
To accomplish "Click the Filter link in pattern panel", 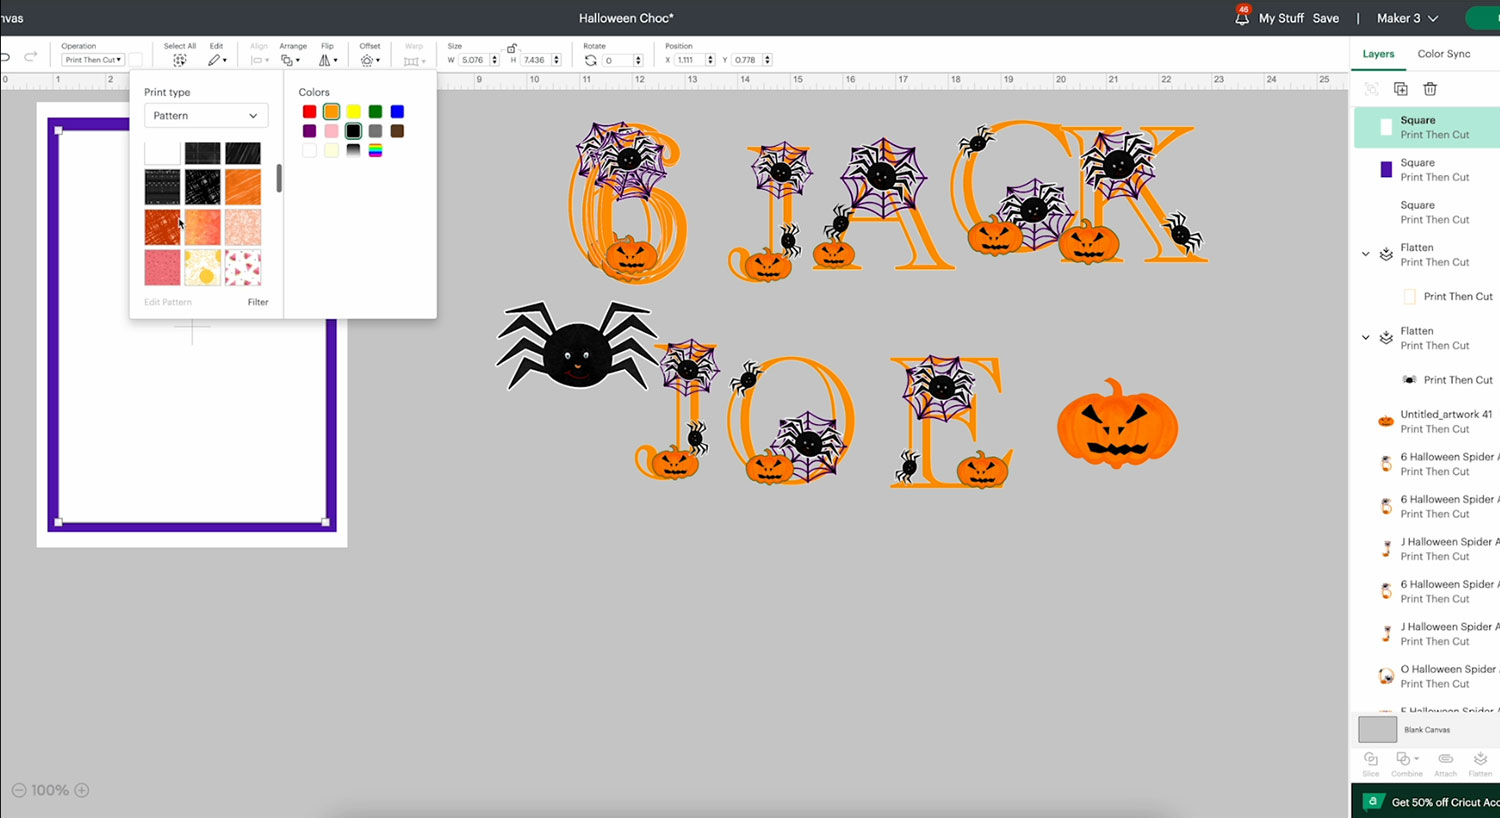I will (x=258, y=302).
